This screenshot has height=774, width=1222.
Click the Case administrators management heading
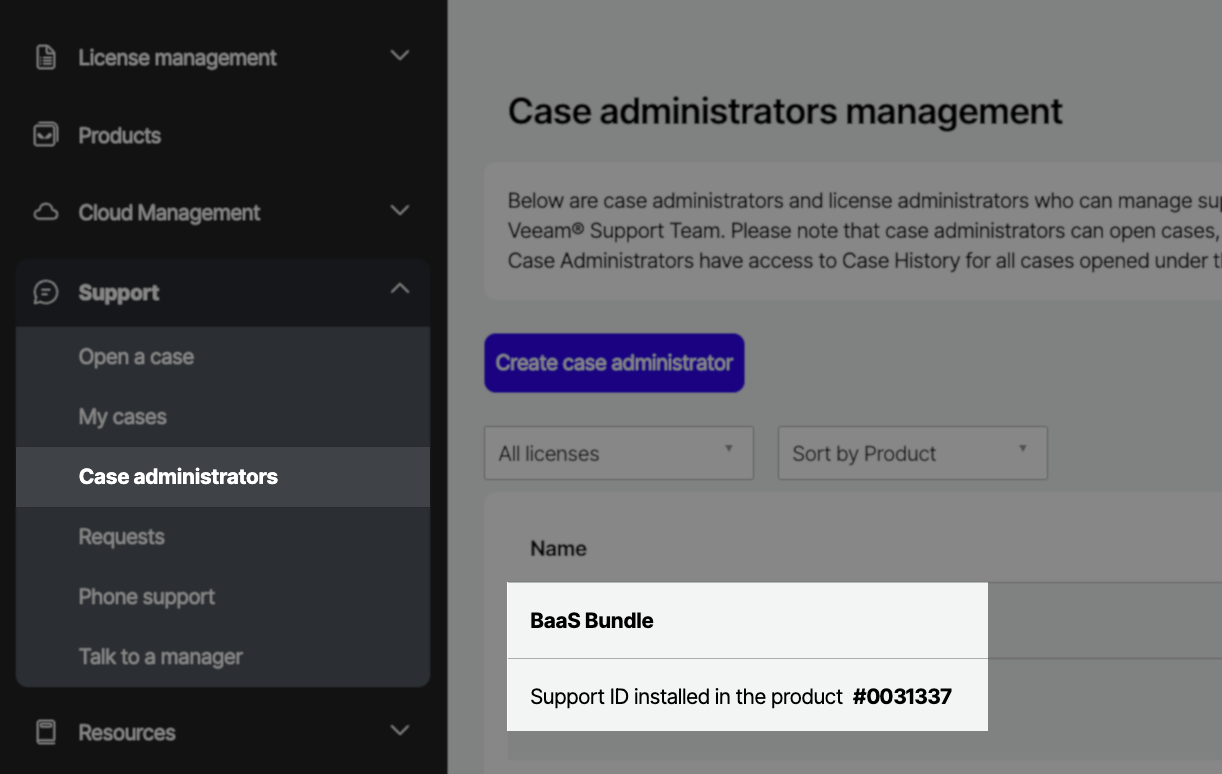click(x=785, y=111)
